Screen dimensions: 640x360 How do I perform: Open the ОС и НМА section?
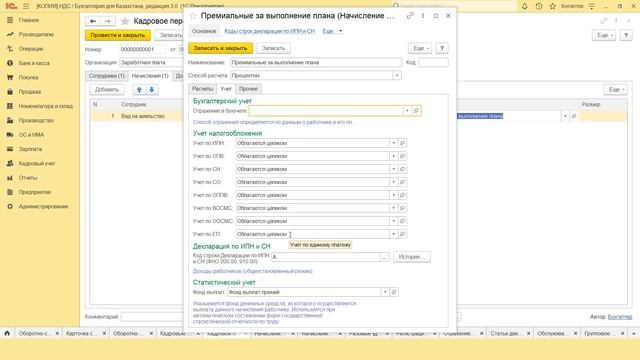point(31,135)
